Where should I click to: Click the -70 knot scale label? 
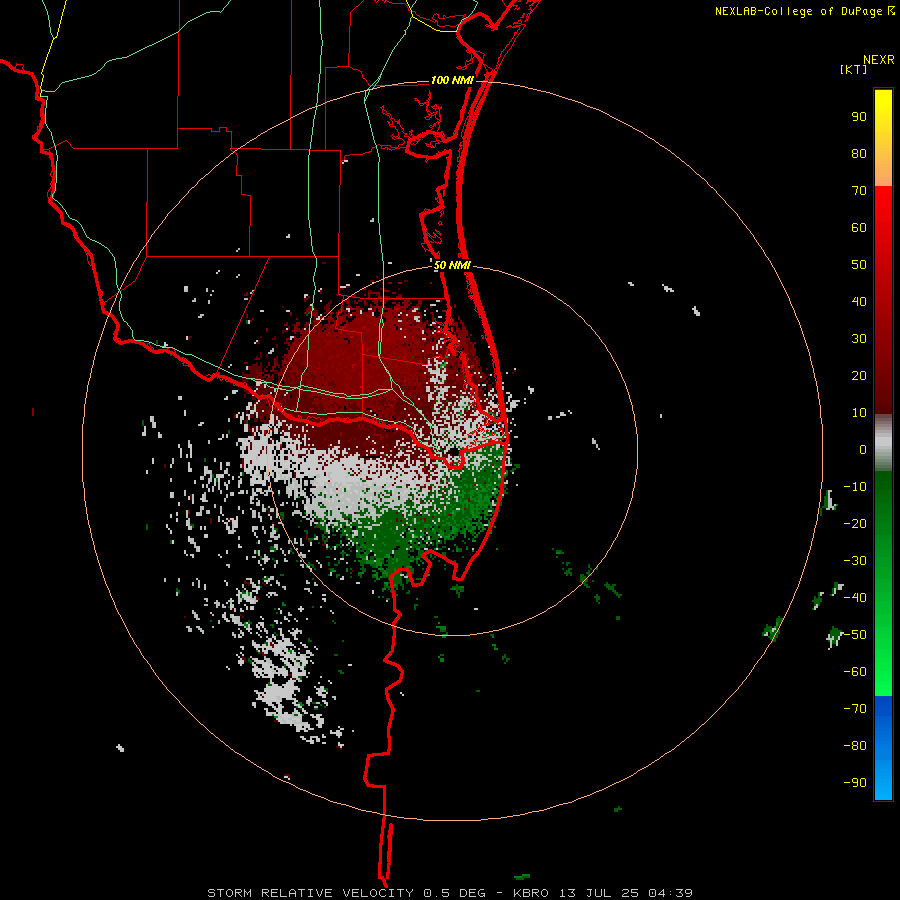tap(855, 709)
